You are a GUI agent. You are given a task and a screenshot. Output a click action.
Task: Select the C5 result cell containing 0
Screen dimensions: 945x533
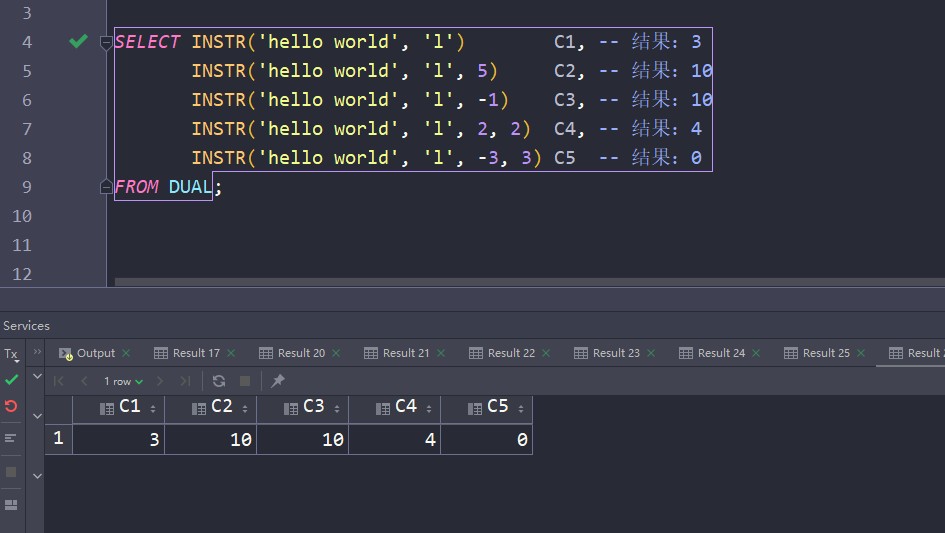tap(486, 439)
